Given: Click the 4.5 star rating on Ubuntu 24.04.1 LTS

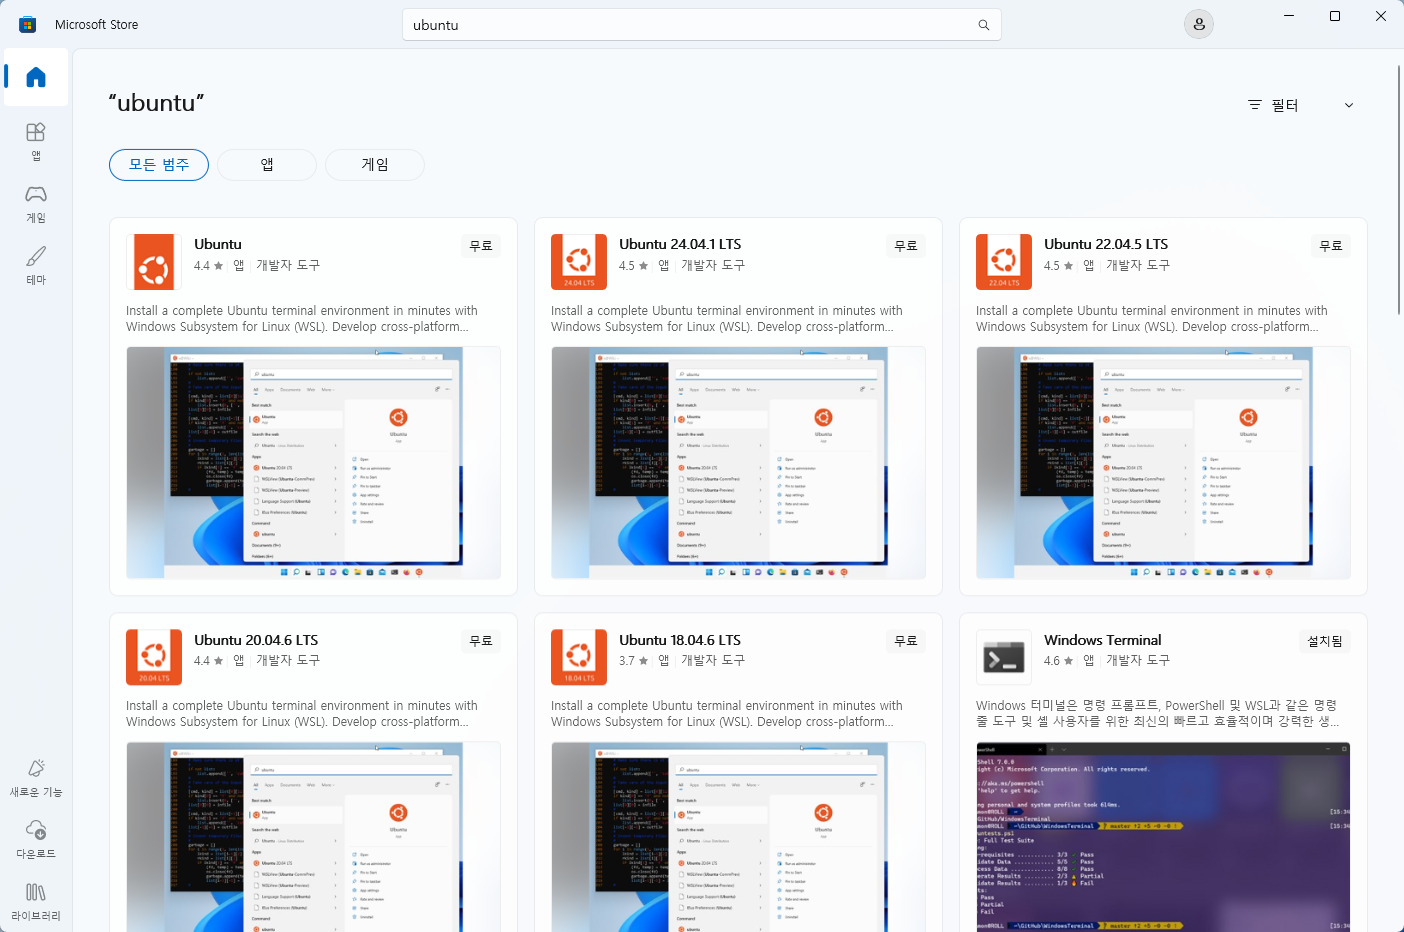Looking at the screenshot, I should point(634,266).
